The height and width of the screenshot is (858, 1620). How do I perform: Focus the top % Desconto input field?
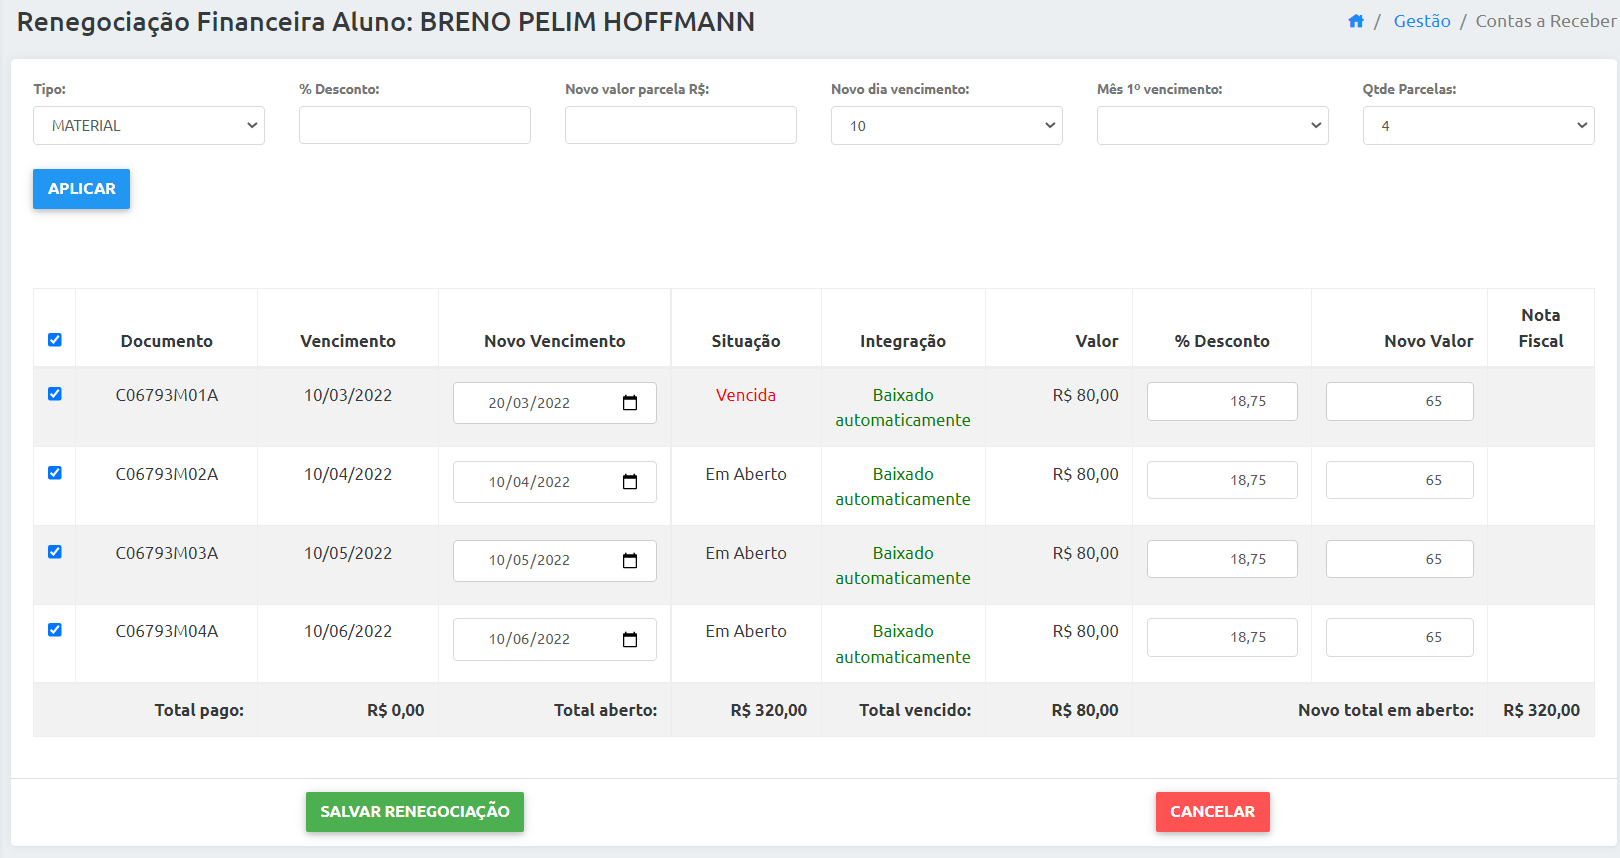(414, 126)
